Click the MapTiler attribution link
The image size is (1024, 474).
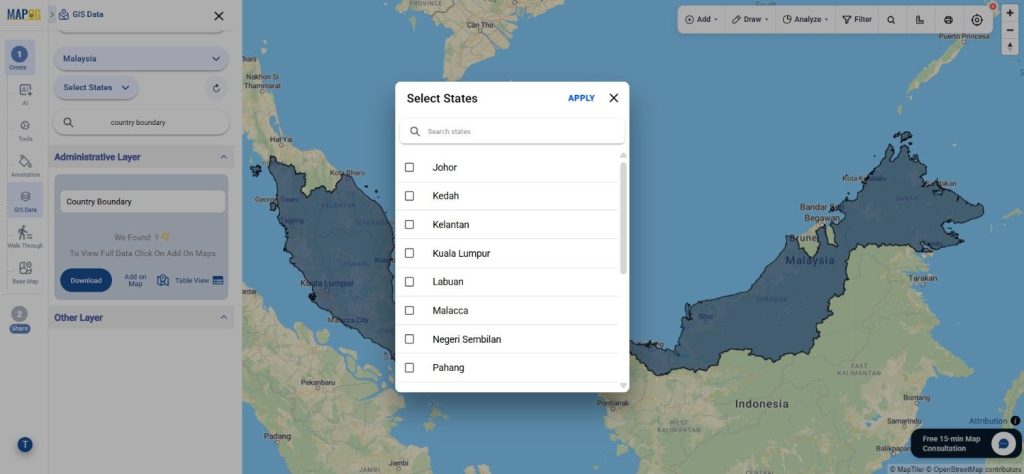[906, 469]
